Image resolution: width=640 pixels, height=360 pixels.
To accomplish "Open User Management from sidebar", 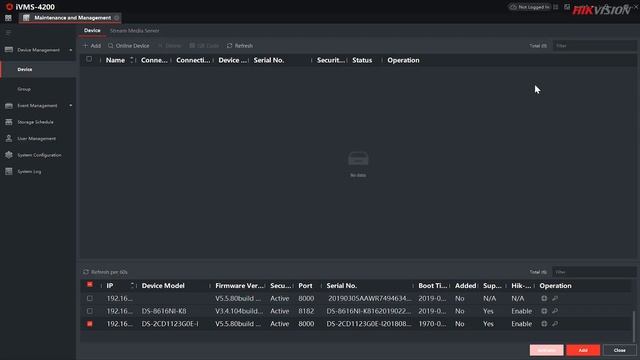I will [x=37, y=139].
